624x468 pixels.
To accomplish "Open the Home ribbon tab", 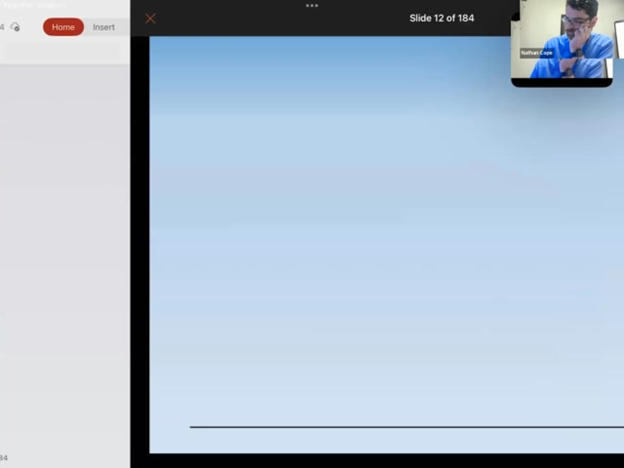I will [x=63, y=27].
